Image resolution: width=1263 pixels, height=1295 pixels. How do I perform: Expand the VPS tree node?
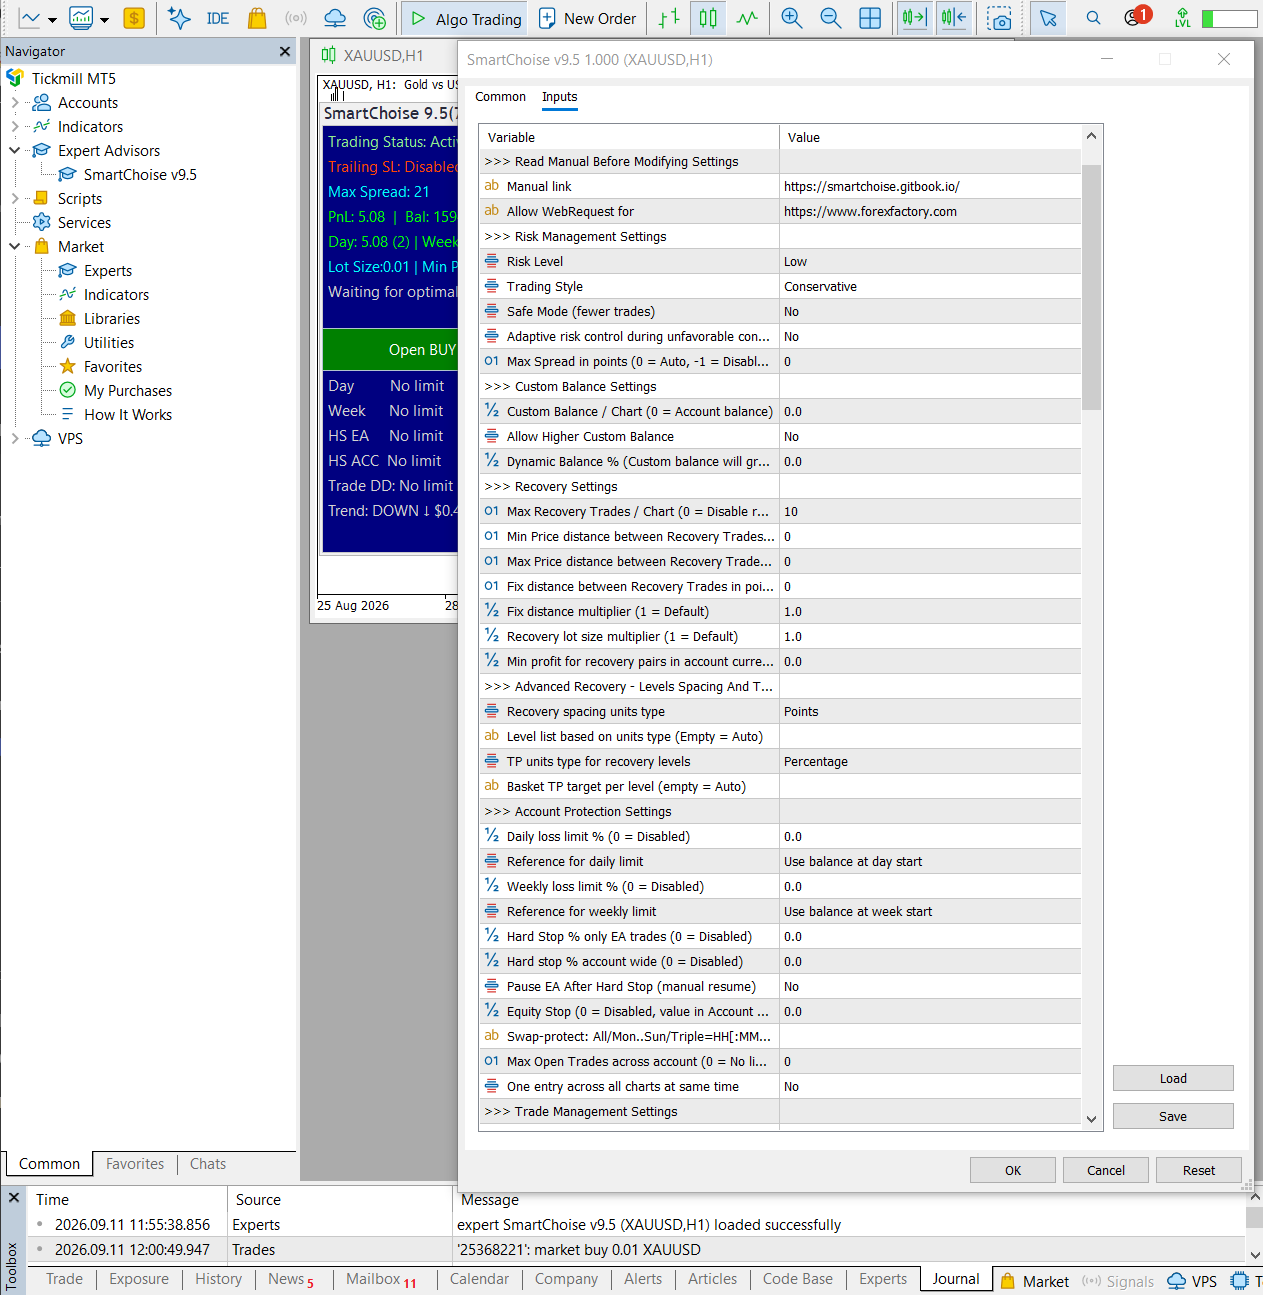(x=15, y=438)
